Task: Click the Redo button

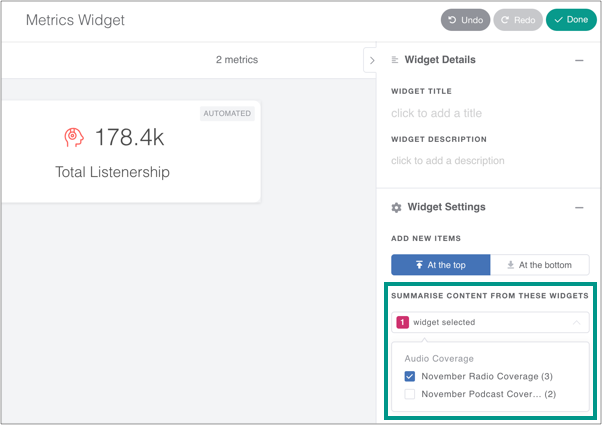Action: (517, 20)
